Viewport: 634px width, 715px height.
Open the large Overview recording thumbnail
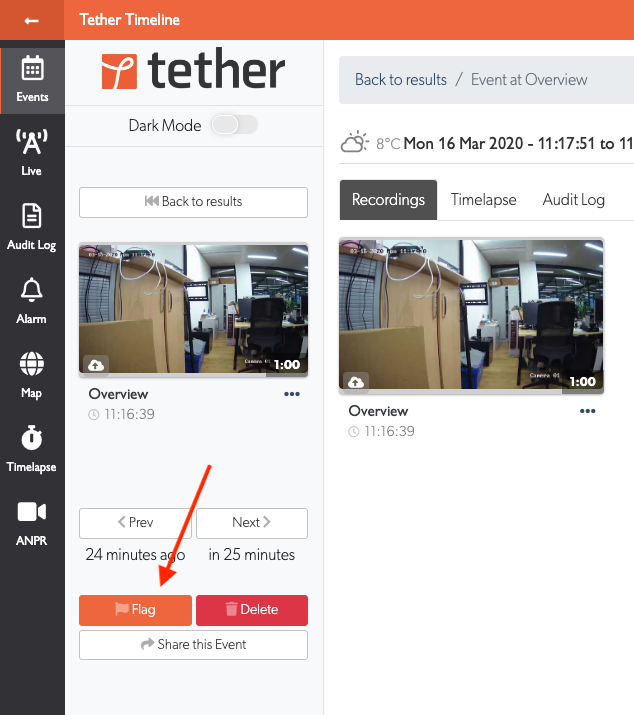[x=471, y=316]
